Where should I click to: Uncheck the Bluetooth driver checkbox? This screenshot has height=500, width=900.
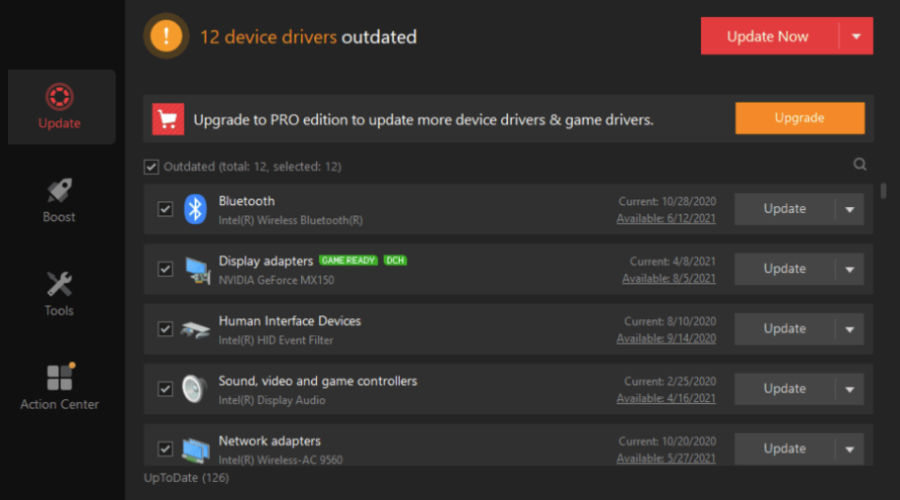pyautogui.click(x=165, y=209)
